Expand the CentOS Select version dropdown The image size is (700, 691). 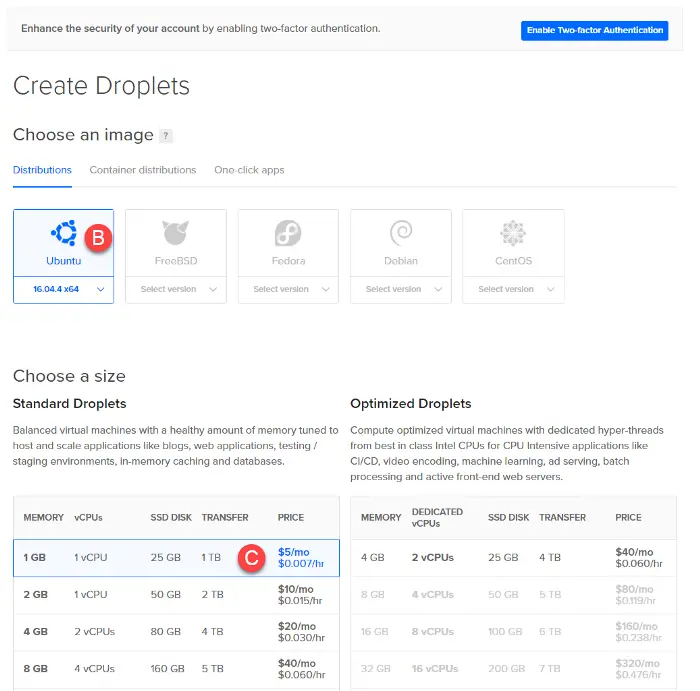pos(513,289)
